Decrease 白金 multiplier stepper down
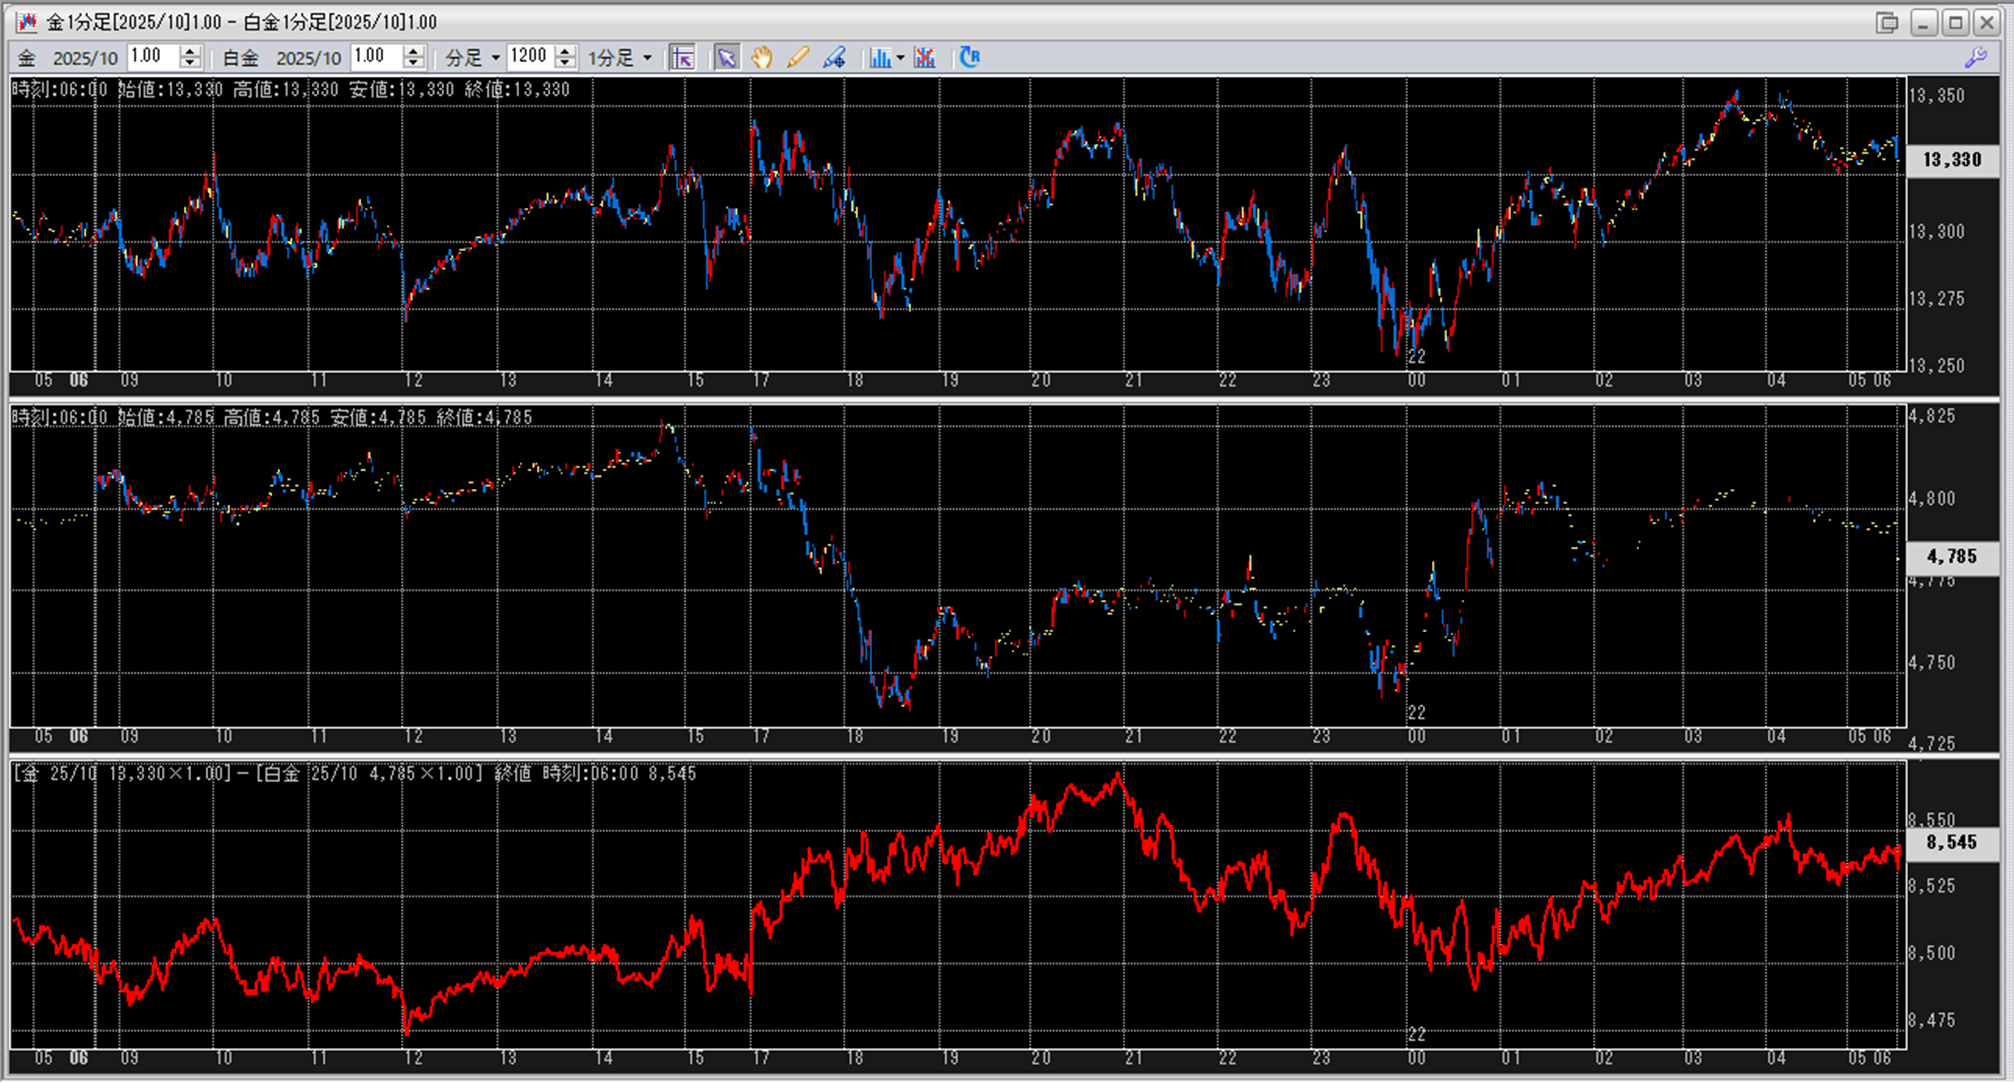This screenshot has width=2014, height=1083. coord(414,63)
